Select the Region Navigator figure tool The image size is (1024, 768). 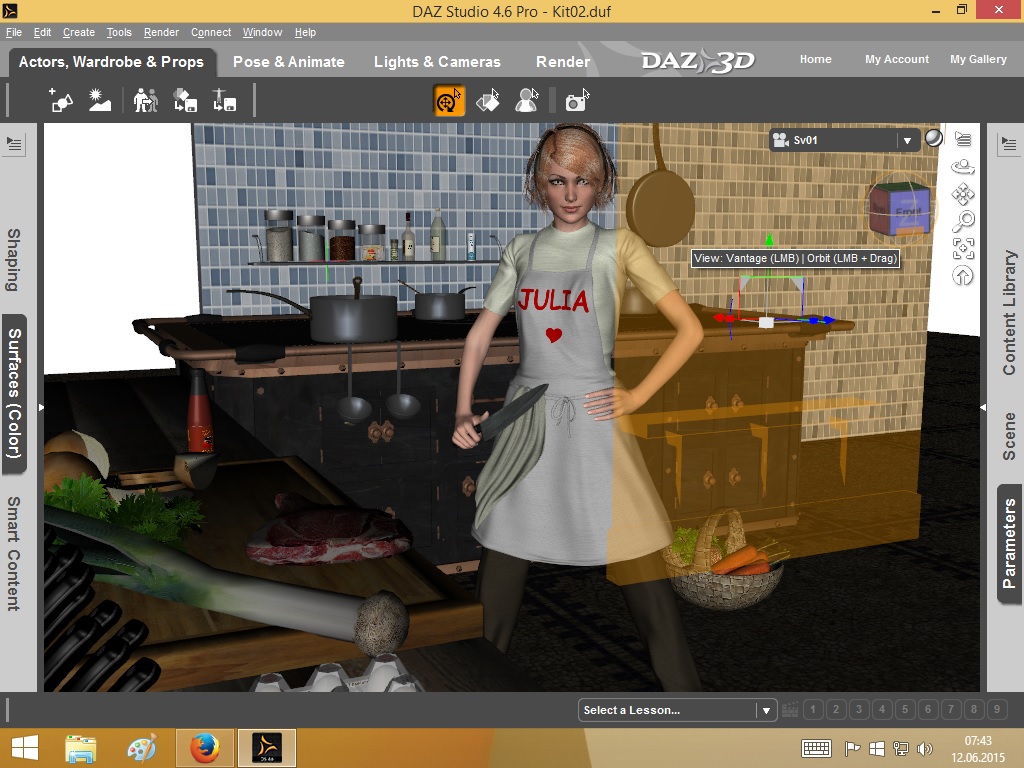tap(527, 101)
